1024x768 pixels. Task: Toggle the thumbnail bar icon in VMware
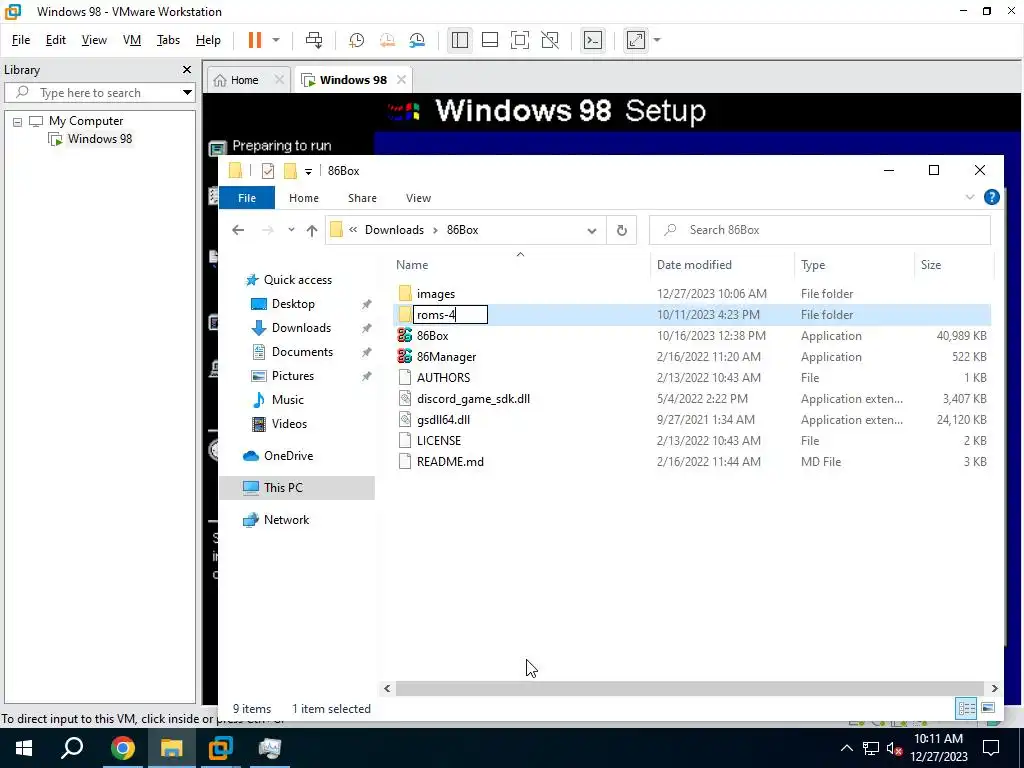click(490, 40)
